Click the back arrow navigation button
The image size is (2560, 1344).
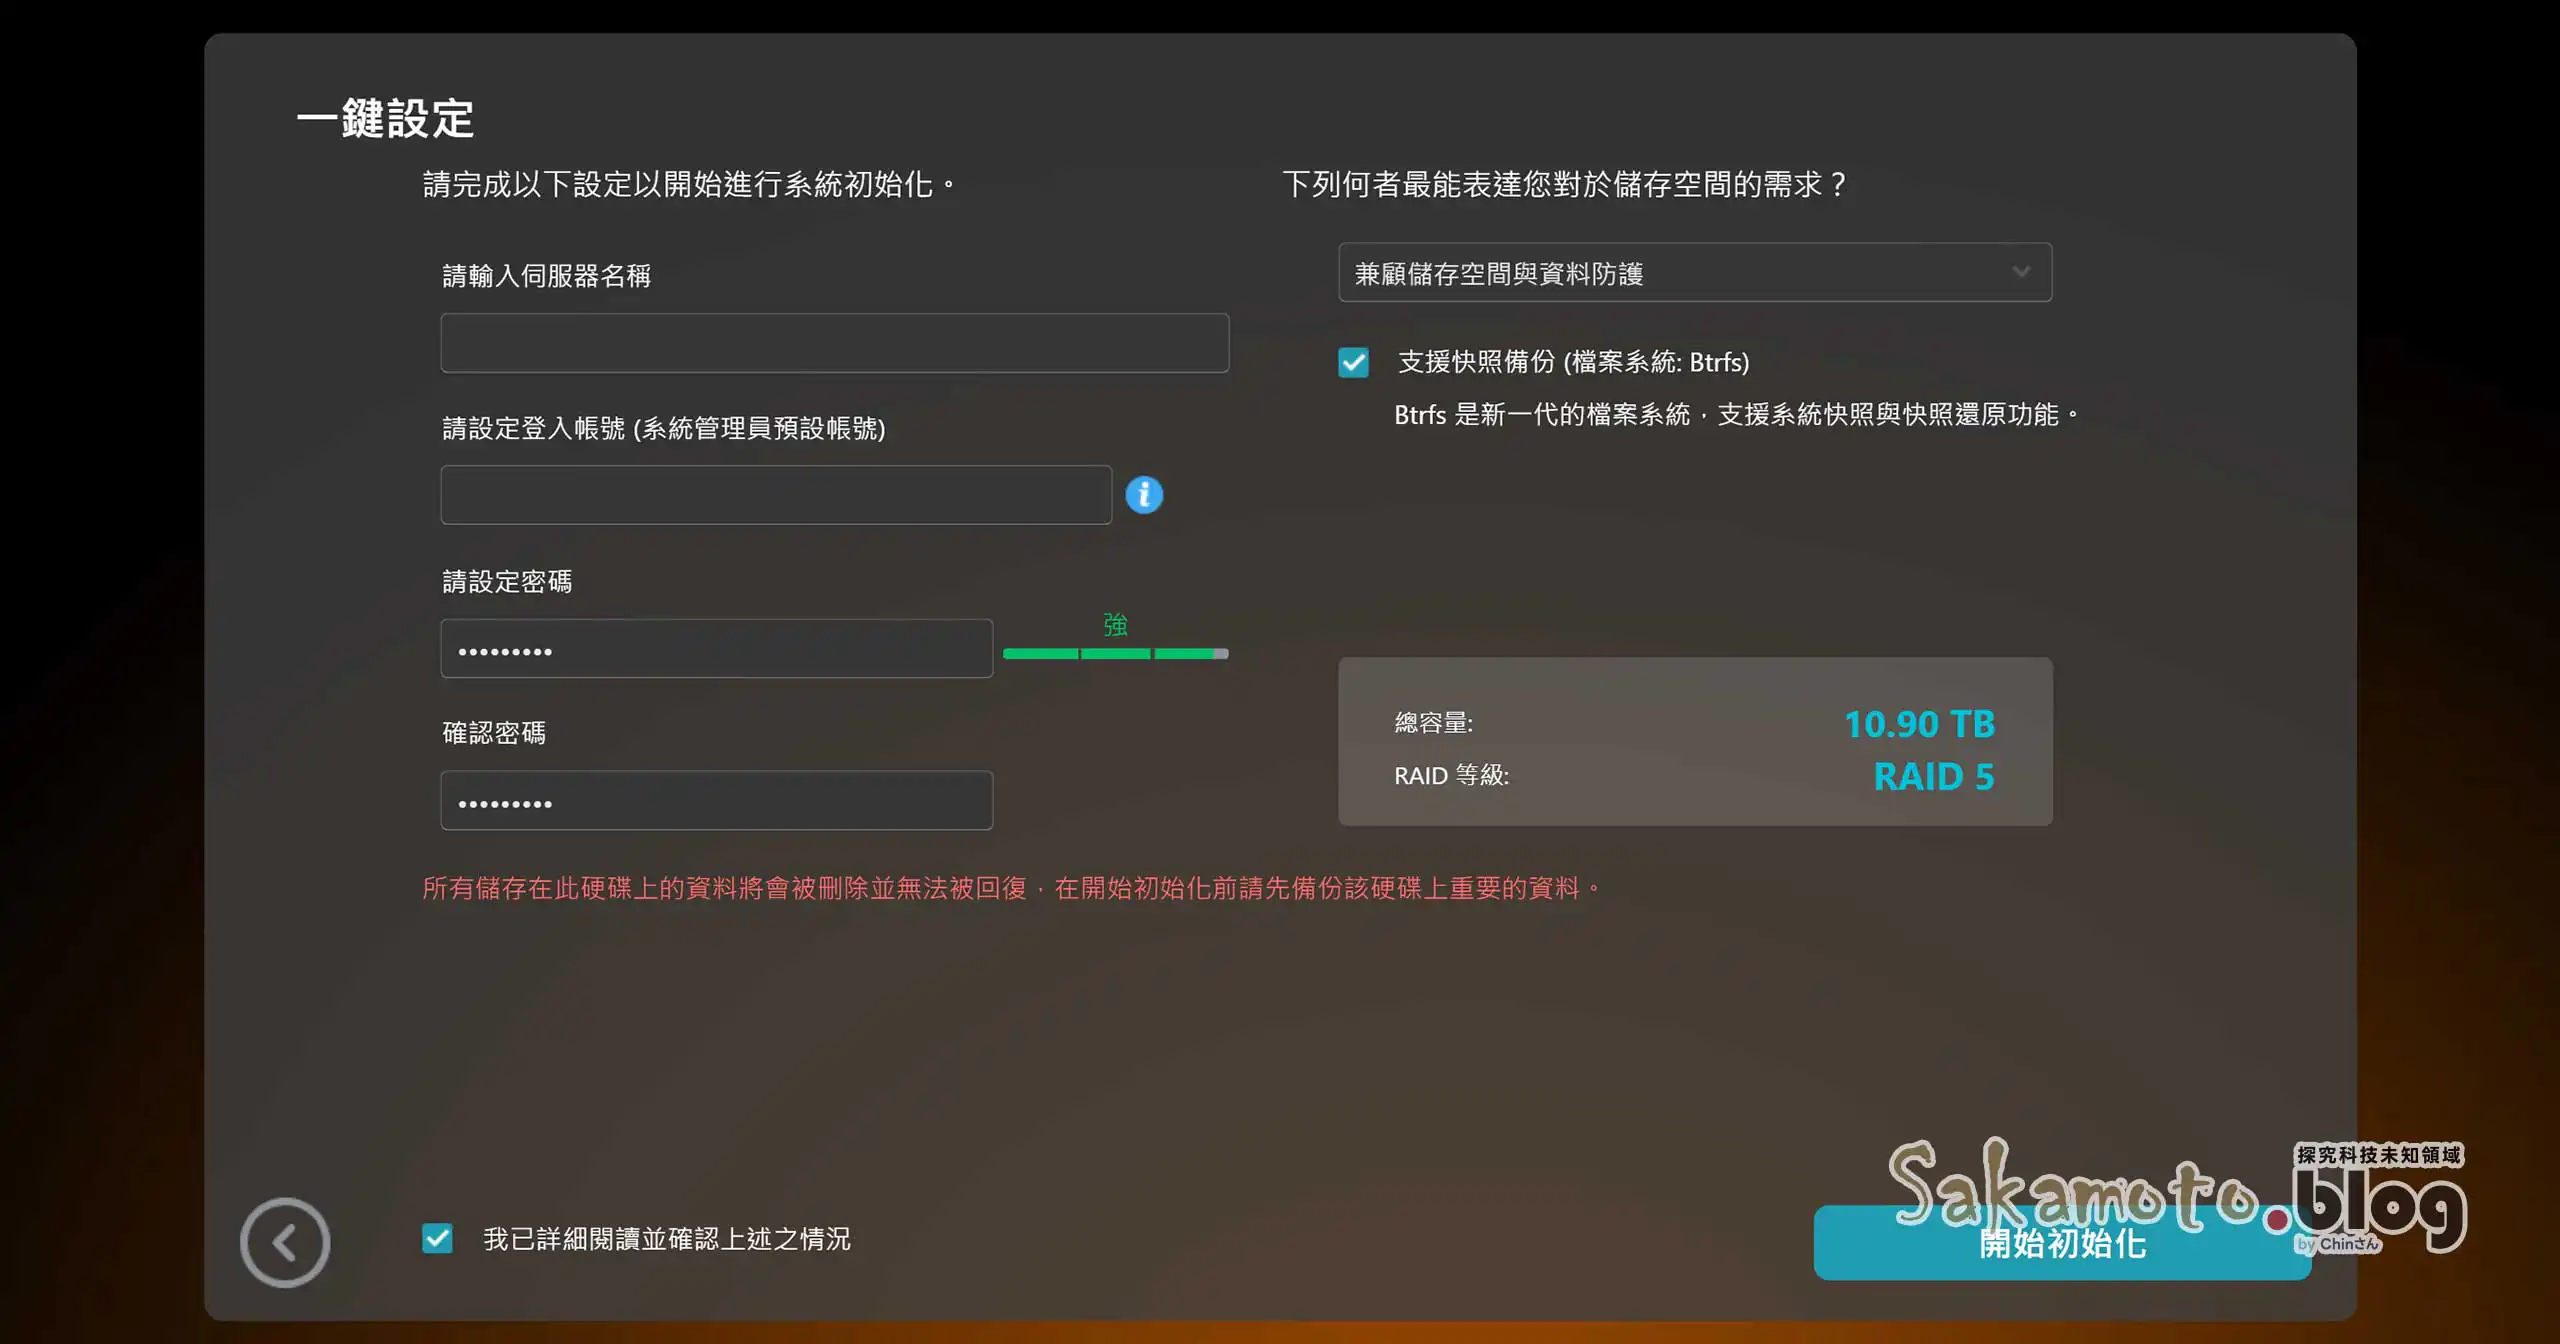click(284, 1241)
